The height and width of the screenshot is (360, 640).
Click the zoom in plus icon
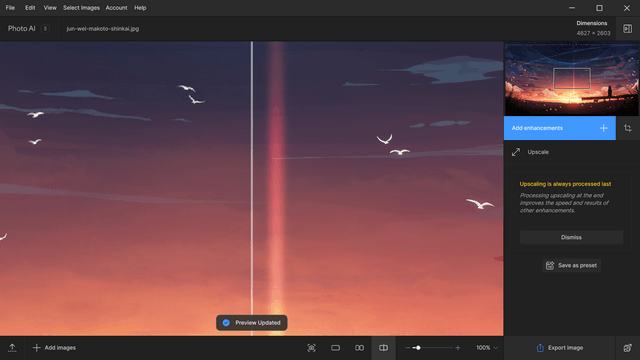pyautogui.click(x=458, y=348)
